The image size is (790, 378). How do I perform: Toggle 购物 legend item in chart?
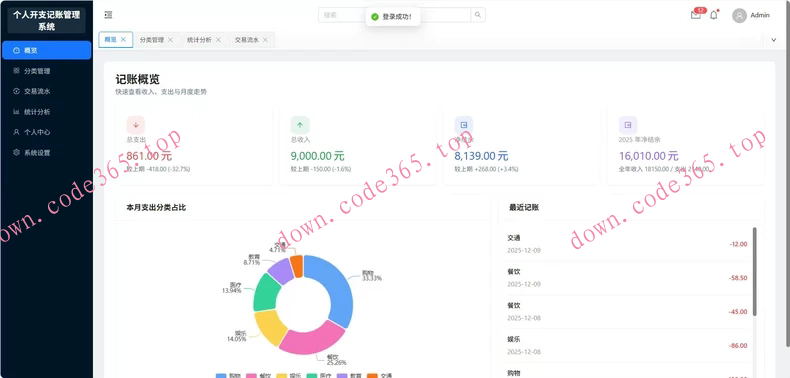pyautogui.click(x=229, y=375)
